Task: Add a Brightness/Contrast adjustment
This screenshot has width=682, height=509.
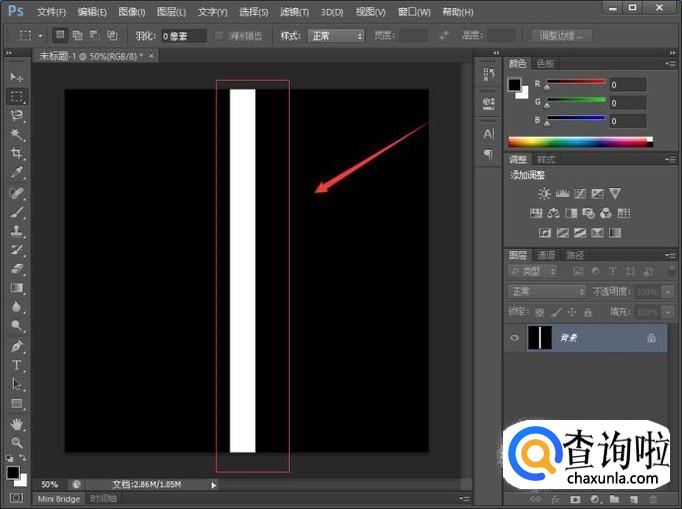Action: coord(544,193)
